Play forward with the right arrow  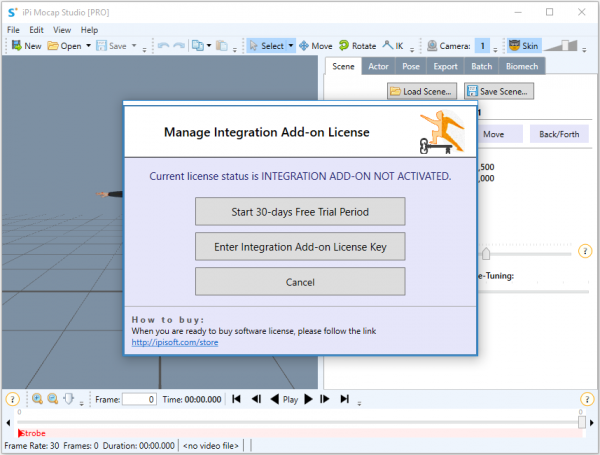pos(308,399)
